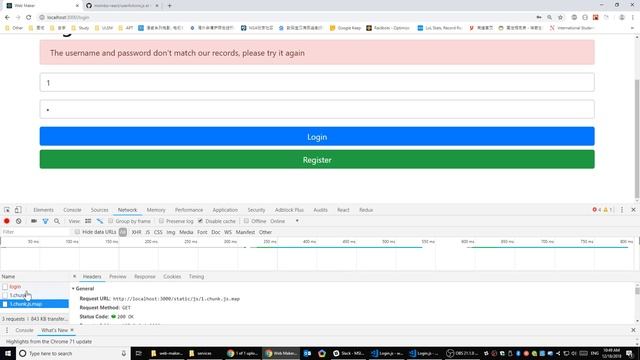Click the red error count indicator
Screen dimensions: 640x360
[597, 210]
